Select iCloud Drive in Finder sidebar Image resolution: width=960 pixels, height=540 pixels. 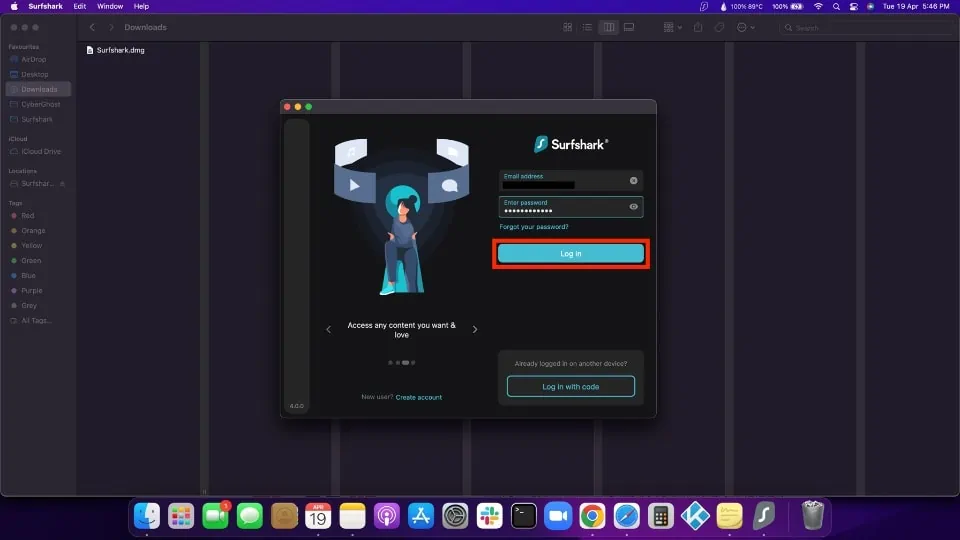click(x=38, y=151)
